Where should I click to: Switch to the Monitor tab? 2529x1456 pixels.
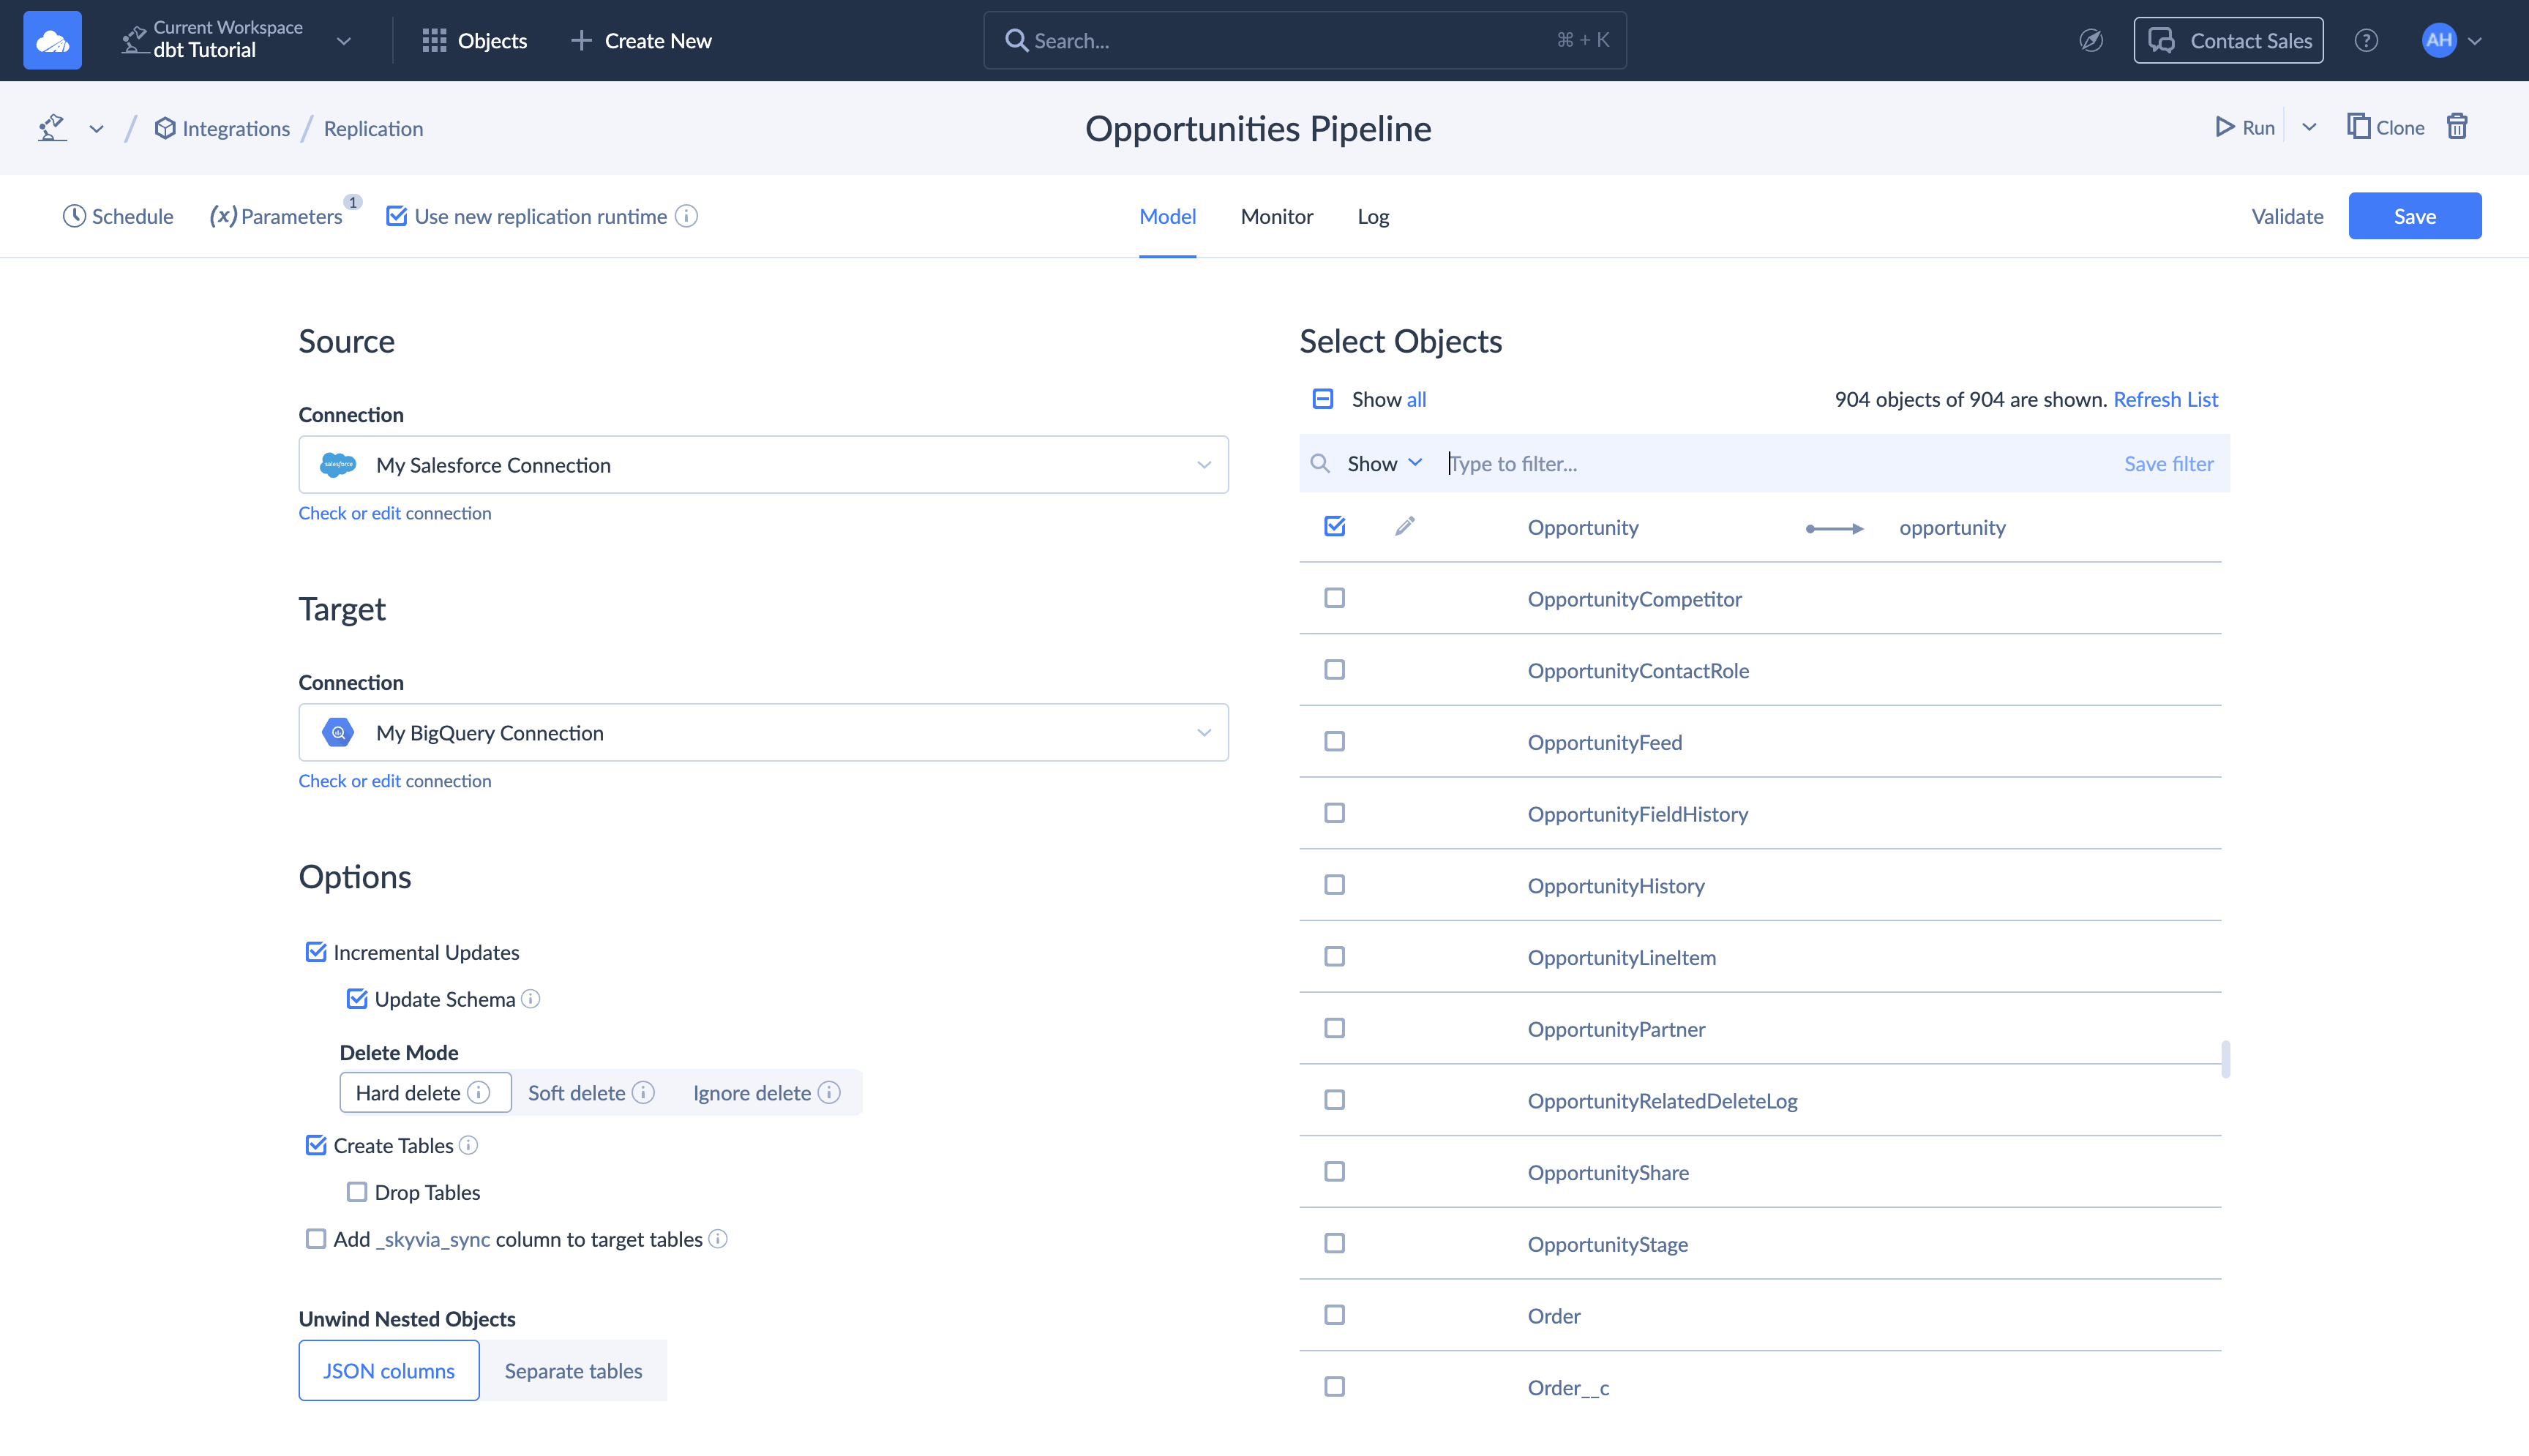pyautogui.click(x=1276, y=216)
